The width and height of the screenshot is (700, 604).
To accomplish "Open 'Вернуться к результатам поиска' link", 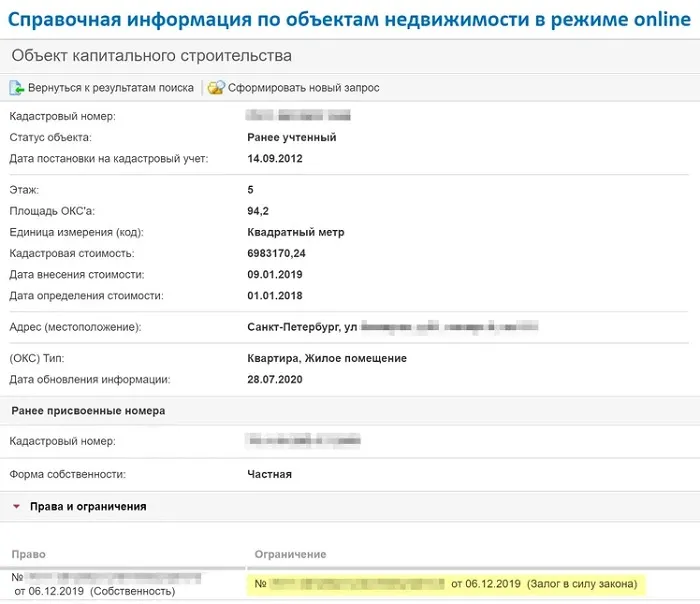I will pyautogui.click(x=111, y=87).
